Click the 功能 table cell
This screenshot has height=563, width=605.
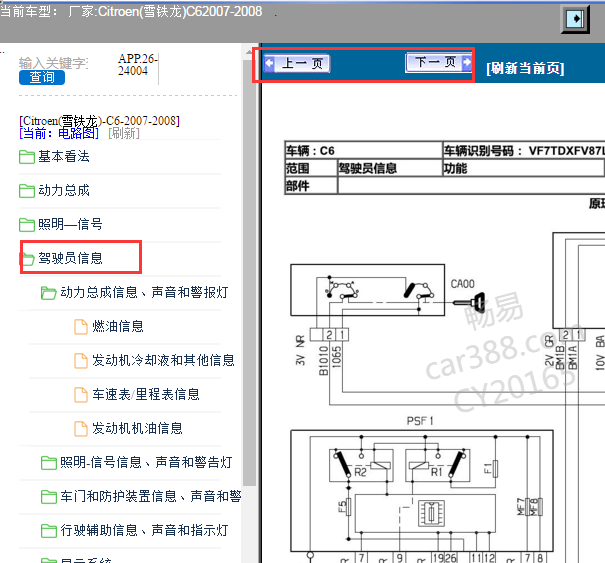[x=524, y=168]
